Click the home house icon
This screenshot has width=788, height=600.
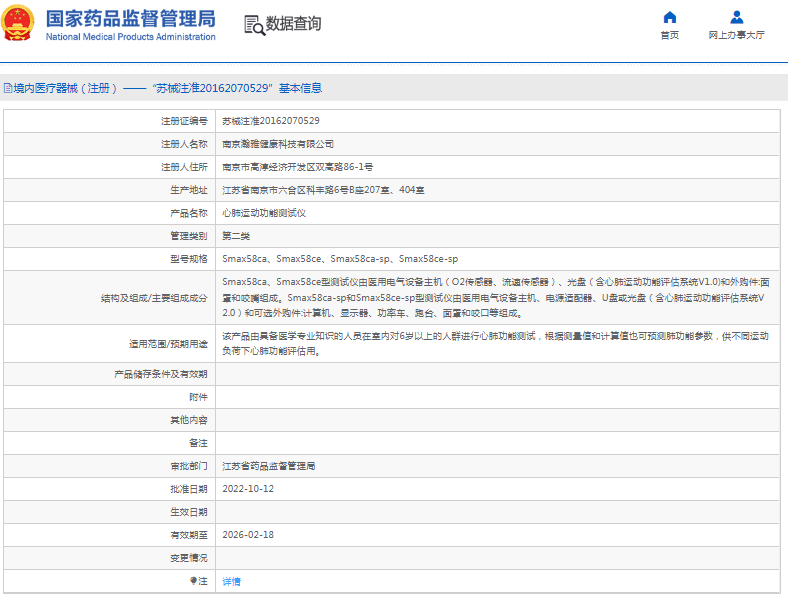pos(670,17)
